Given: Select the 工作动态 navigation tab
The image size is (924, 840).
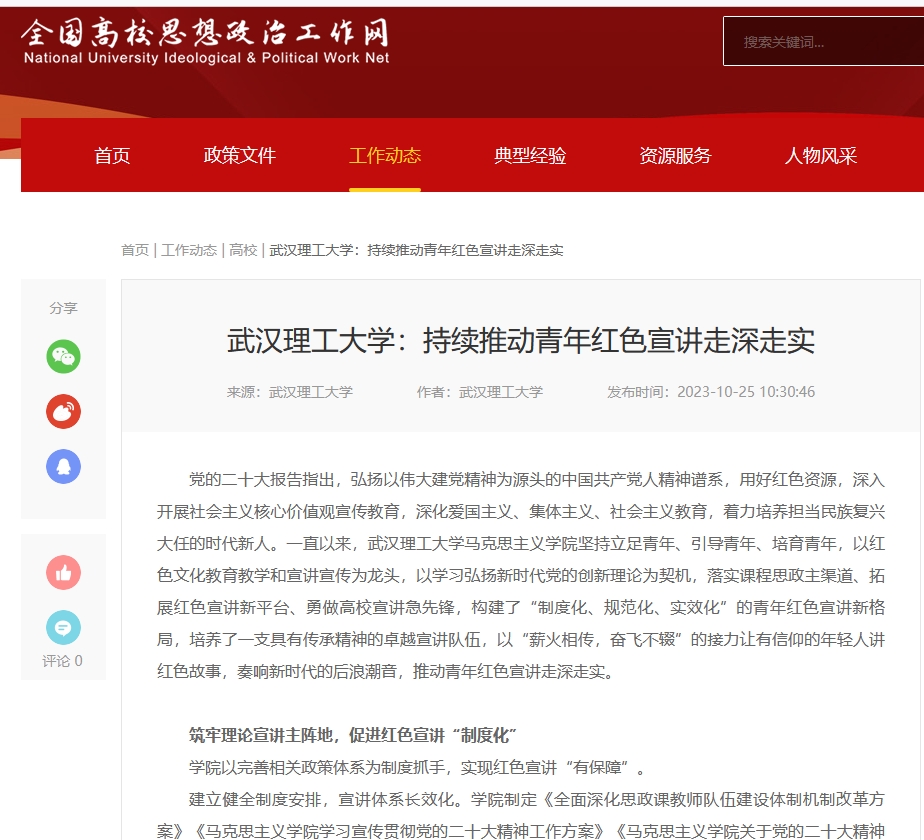Looking at the screenshot, I should 385,156.
